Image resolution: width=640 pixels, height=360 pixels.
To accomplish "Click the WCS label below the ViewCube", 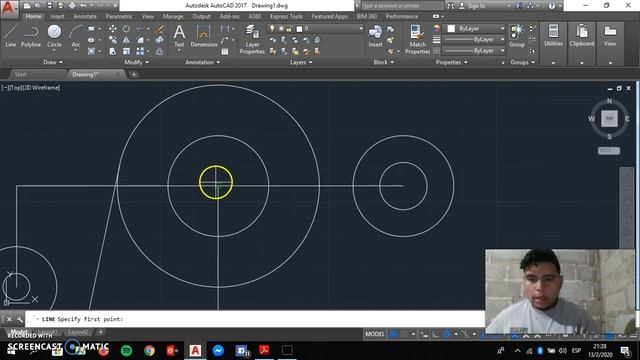I will coord(609,151).
